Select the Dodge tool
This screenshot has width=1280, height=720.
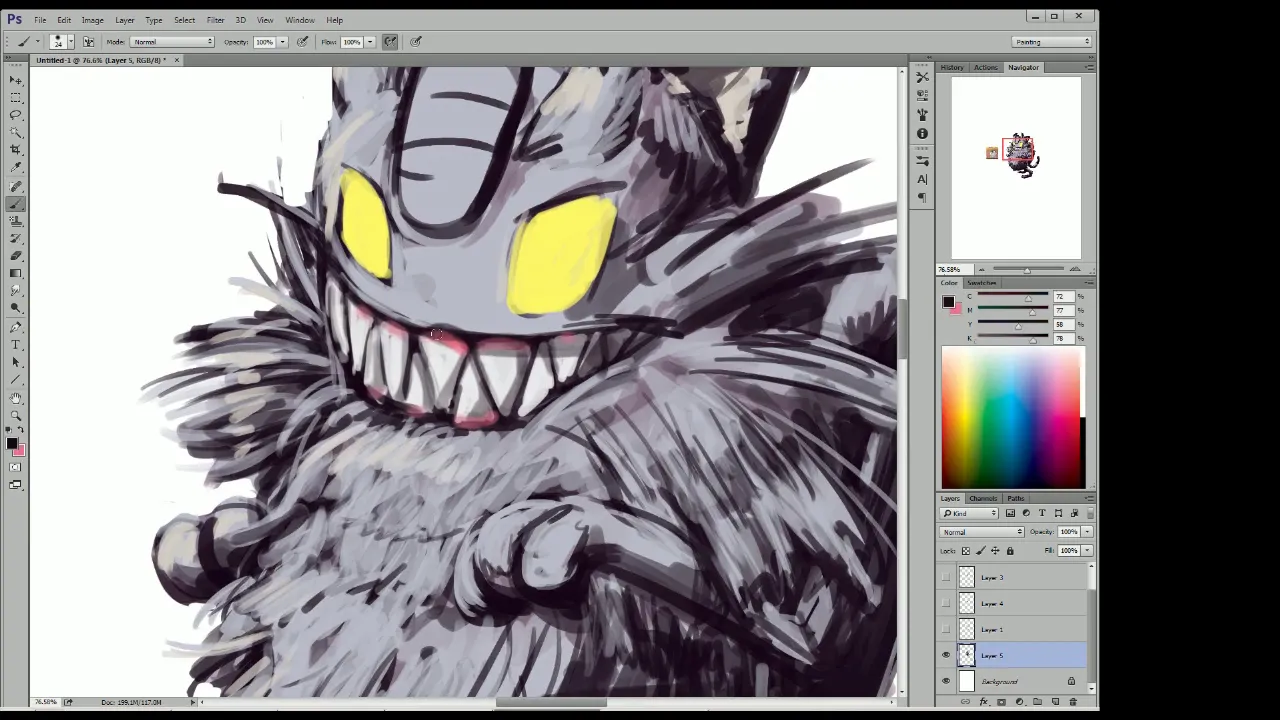(15, 308)
